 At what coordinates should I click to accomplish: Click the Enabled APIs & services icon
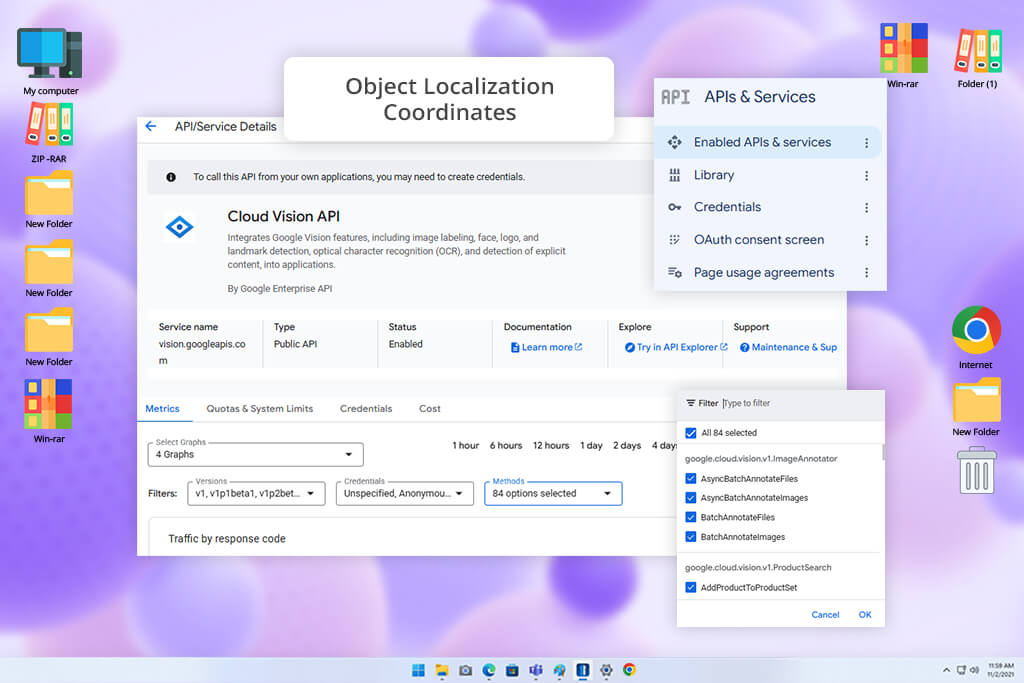point(675,142)
